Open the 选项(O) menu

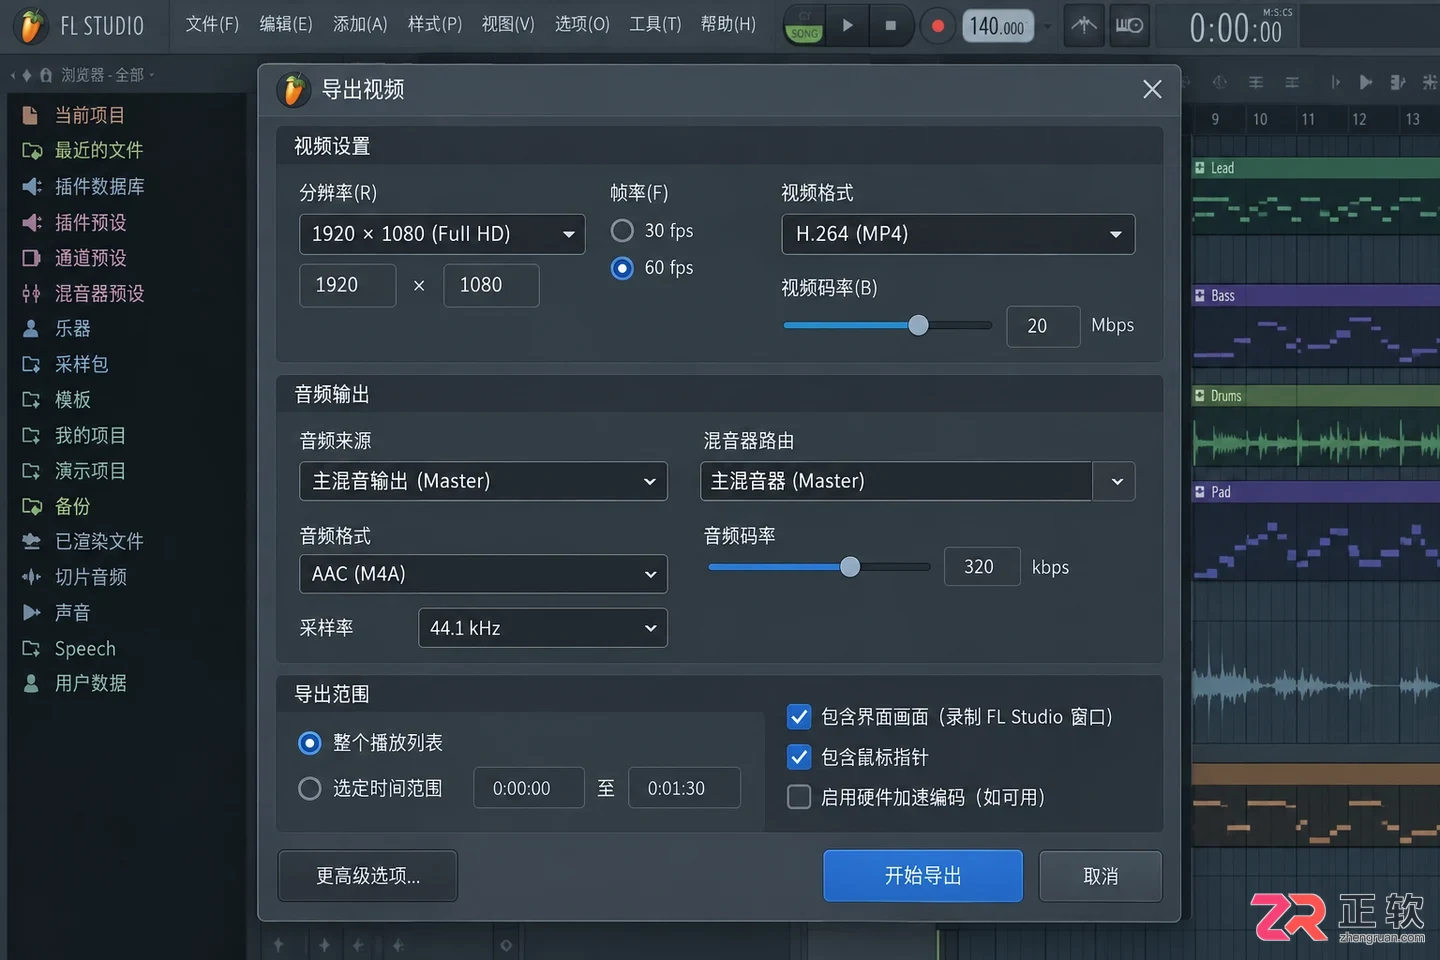click(x=582, y=24)
